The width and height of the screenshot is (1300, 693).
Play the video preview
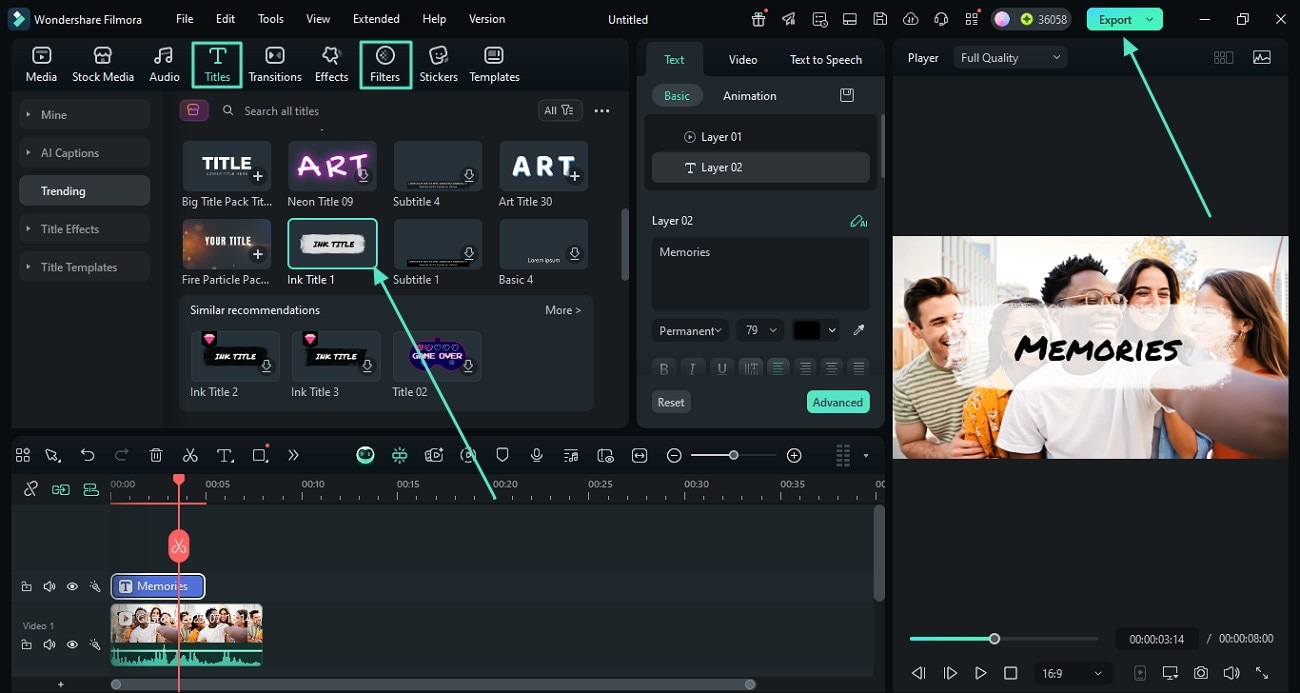981,673
